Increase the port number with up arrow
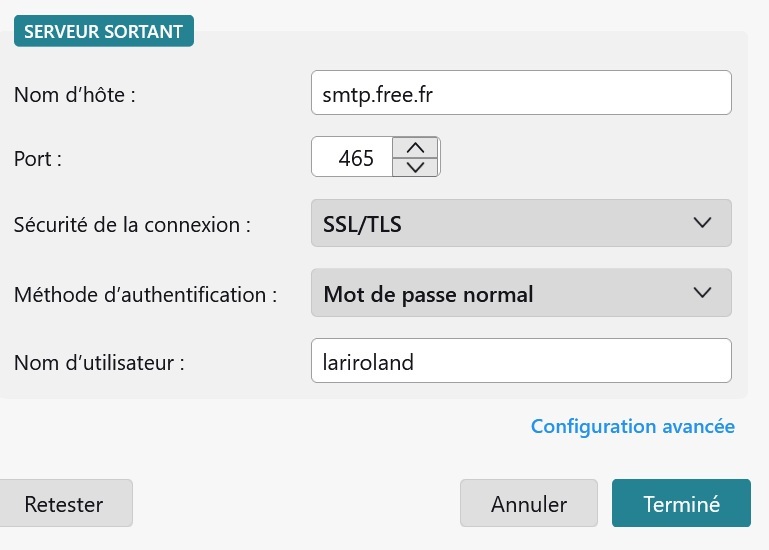The width and height of the screenshot is (769, 550). click(415, 147)
